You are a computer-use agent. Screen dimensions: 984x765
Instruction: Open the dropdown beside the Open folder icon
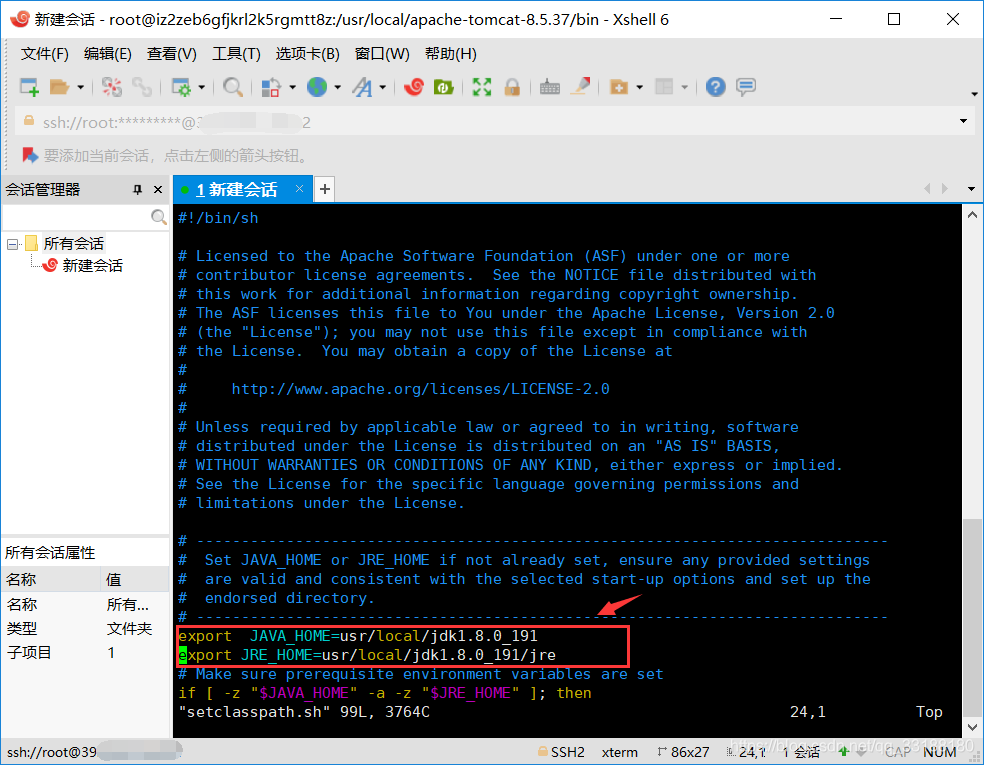coord(80,87)
